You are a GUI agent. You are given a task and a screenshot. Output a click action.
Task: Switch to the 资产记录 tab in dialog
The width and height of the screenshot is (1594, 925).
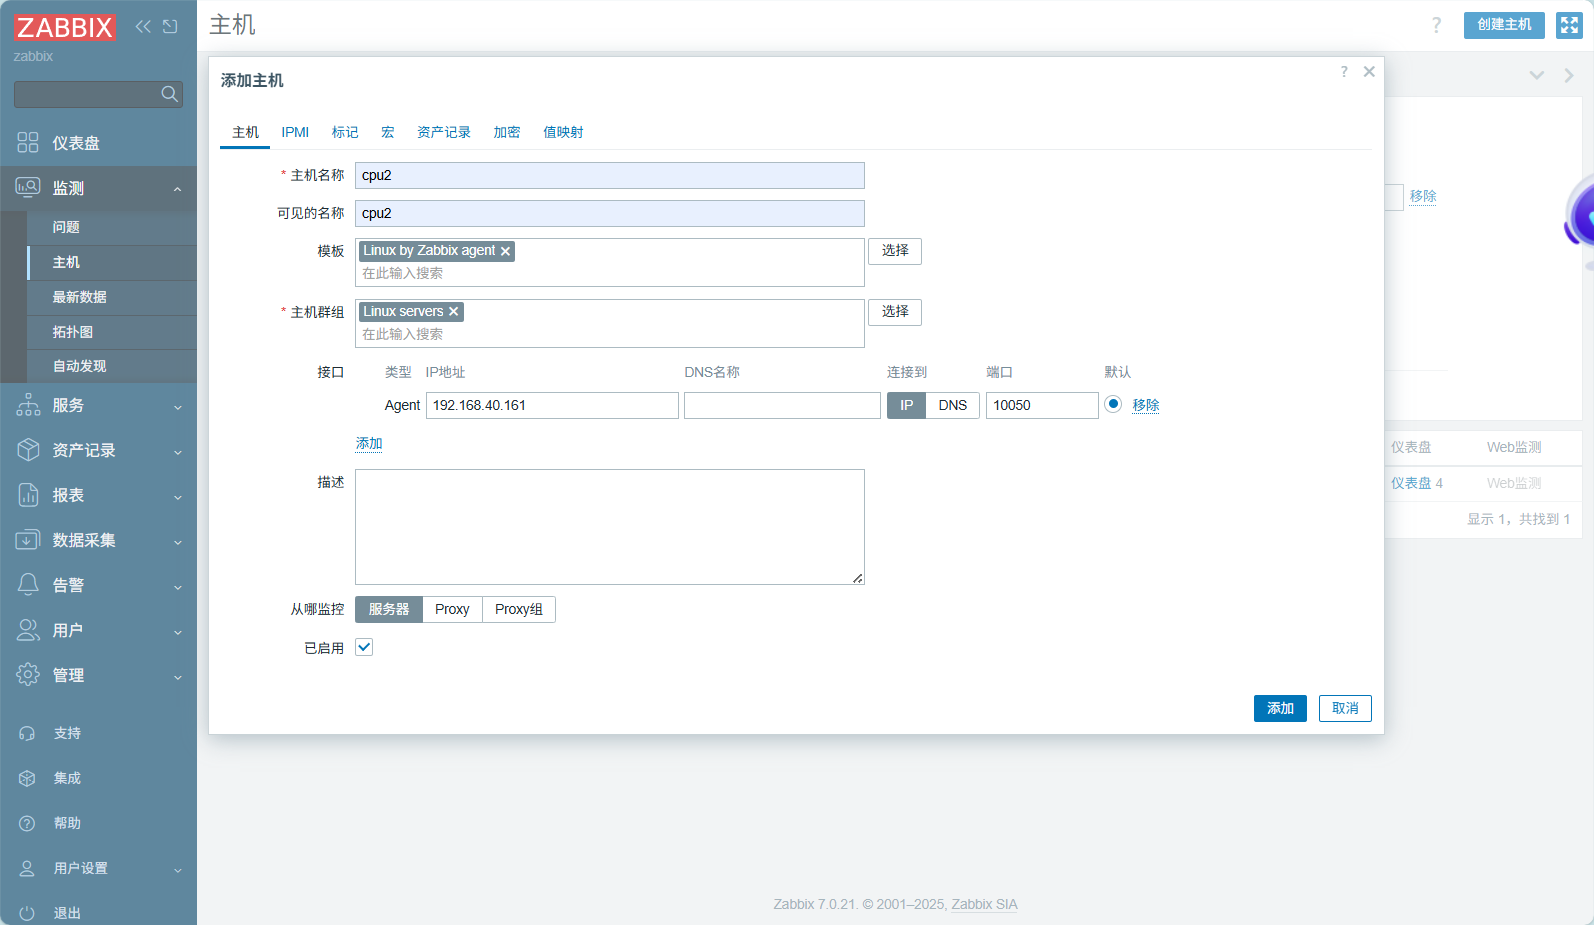444,132
